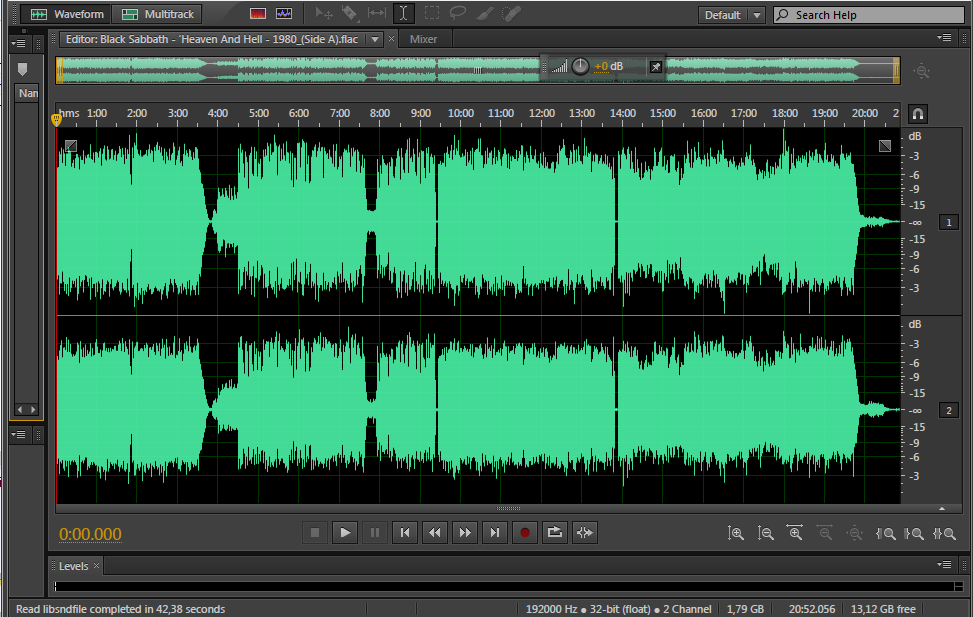Zoom in at in point
This screenshot has width=973, height=617.
(x=885, y=533)
